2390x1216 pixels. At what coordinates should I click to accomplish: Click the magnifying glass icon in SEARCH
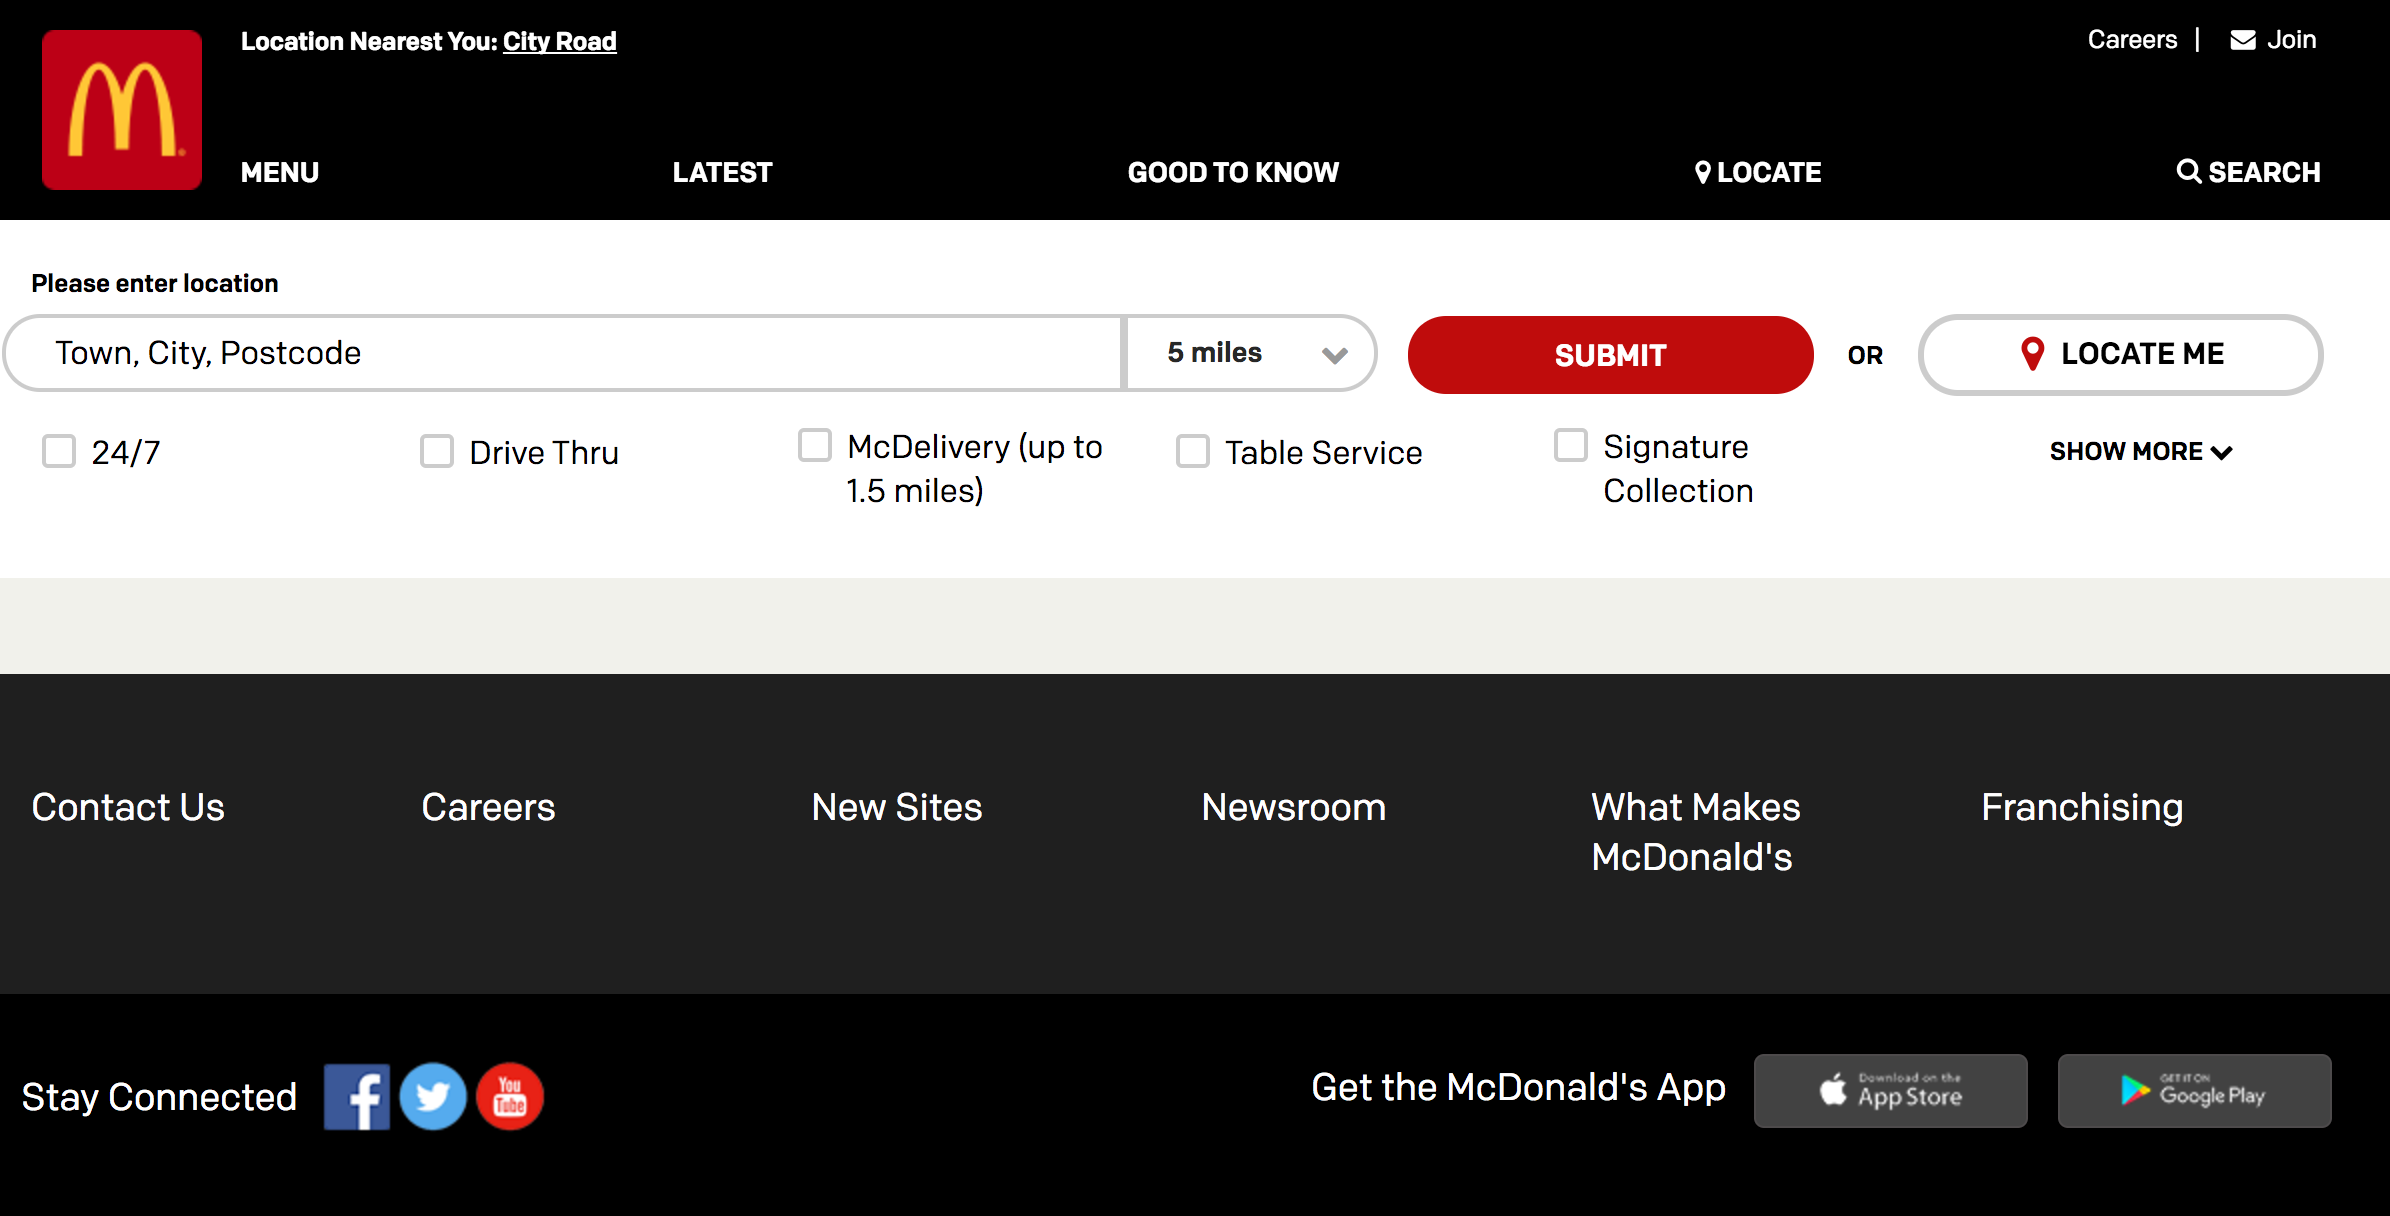pos(2188,172)
